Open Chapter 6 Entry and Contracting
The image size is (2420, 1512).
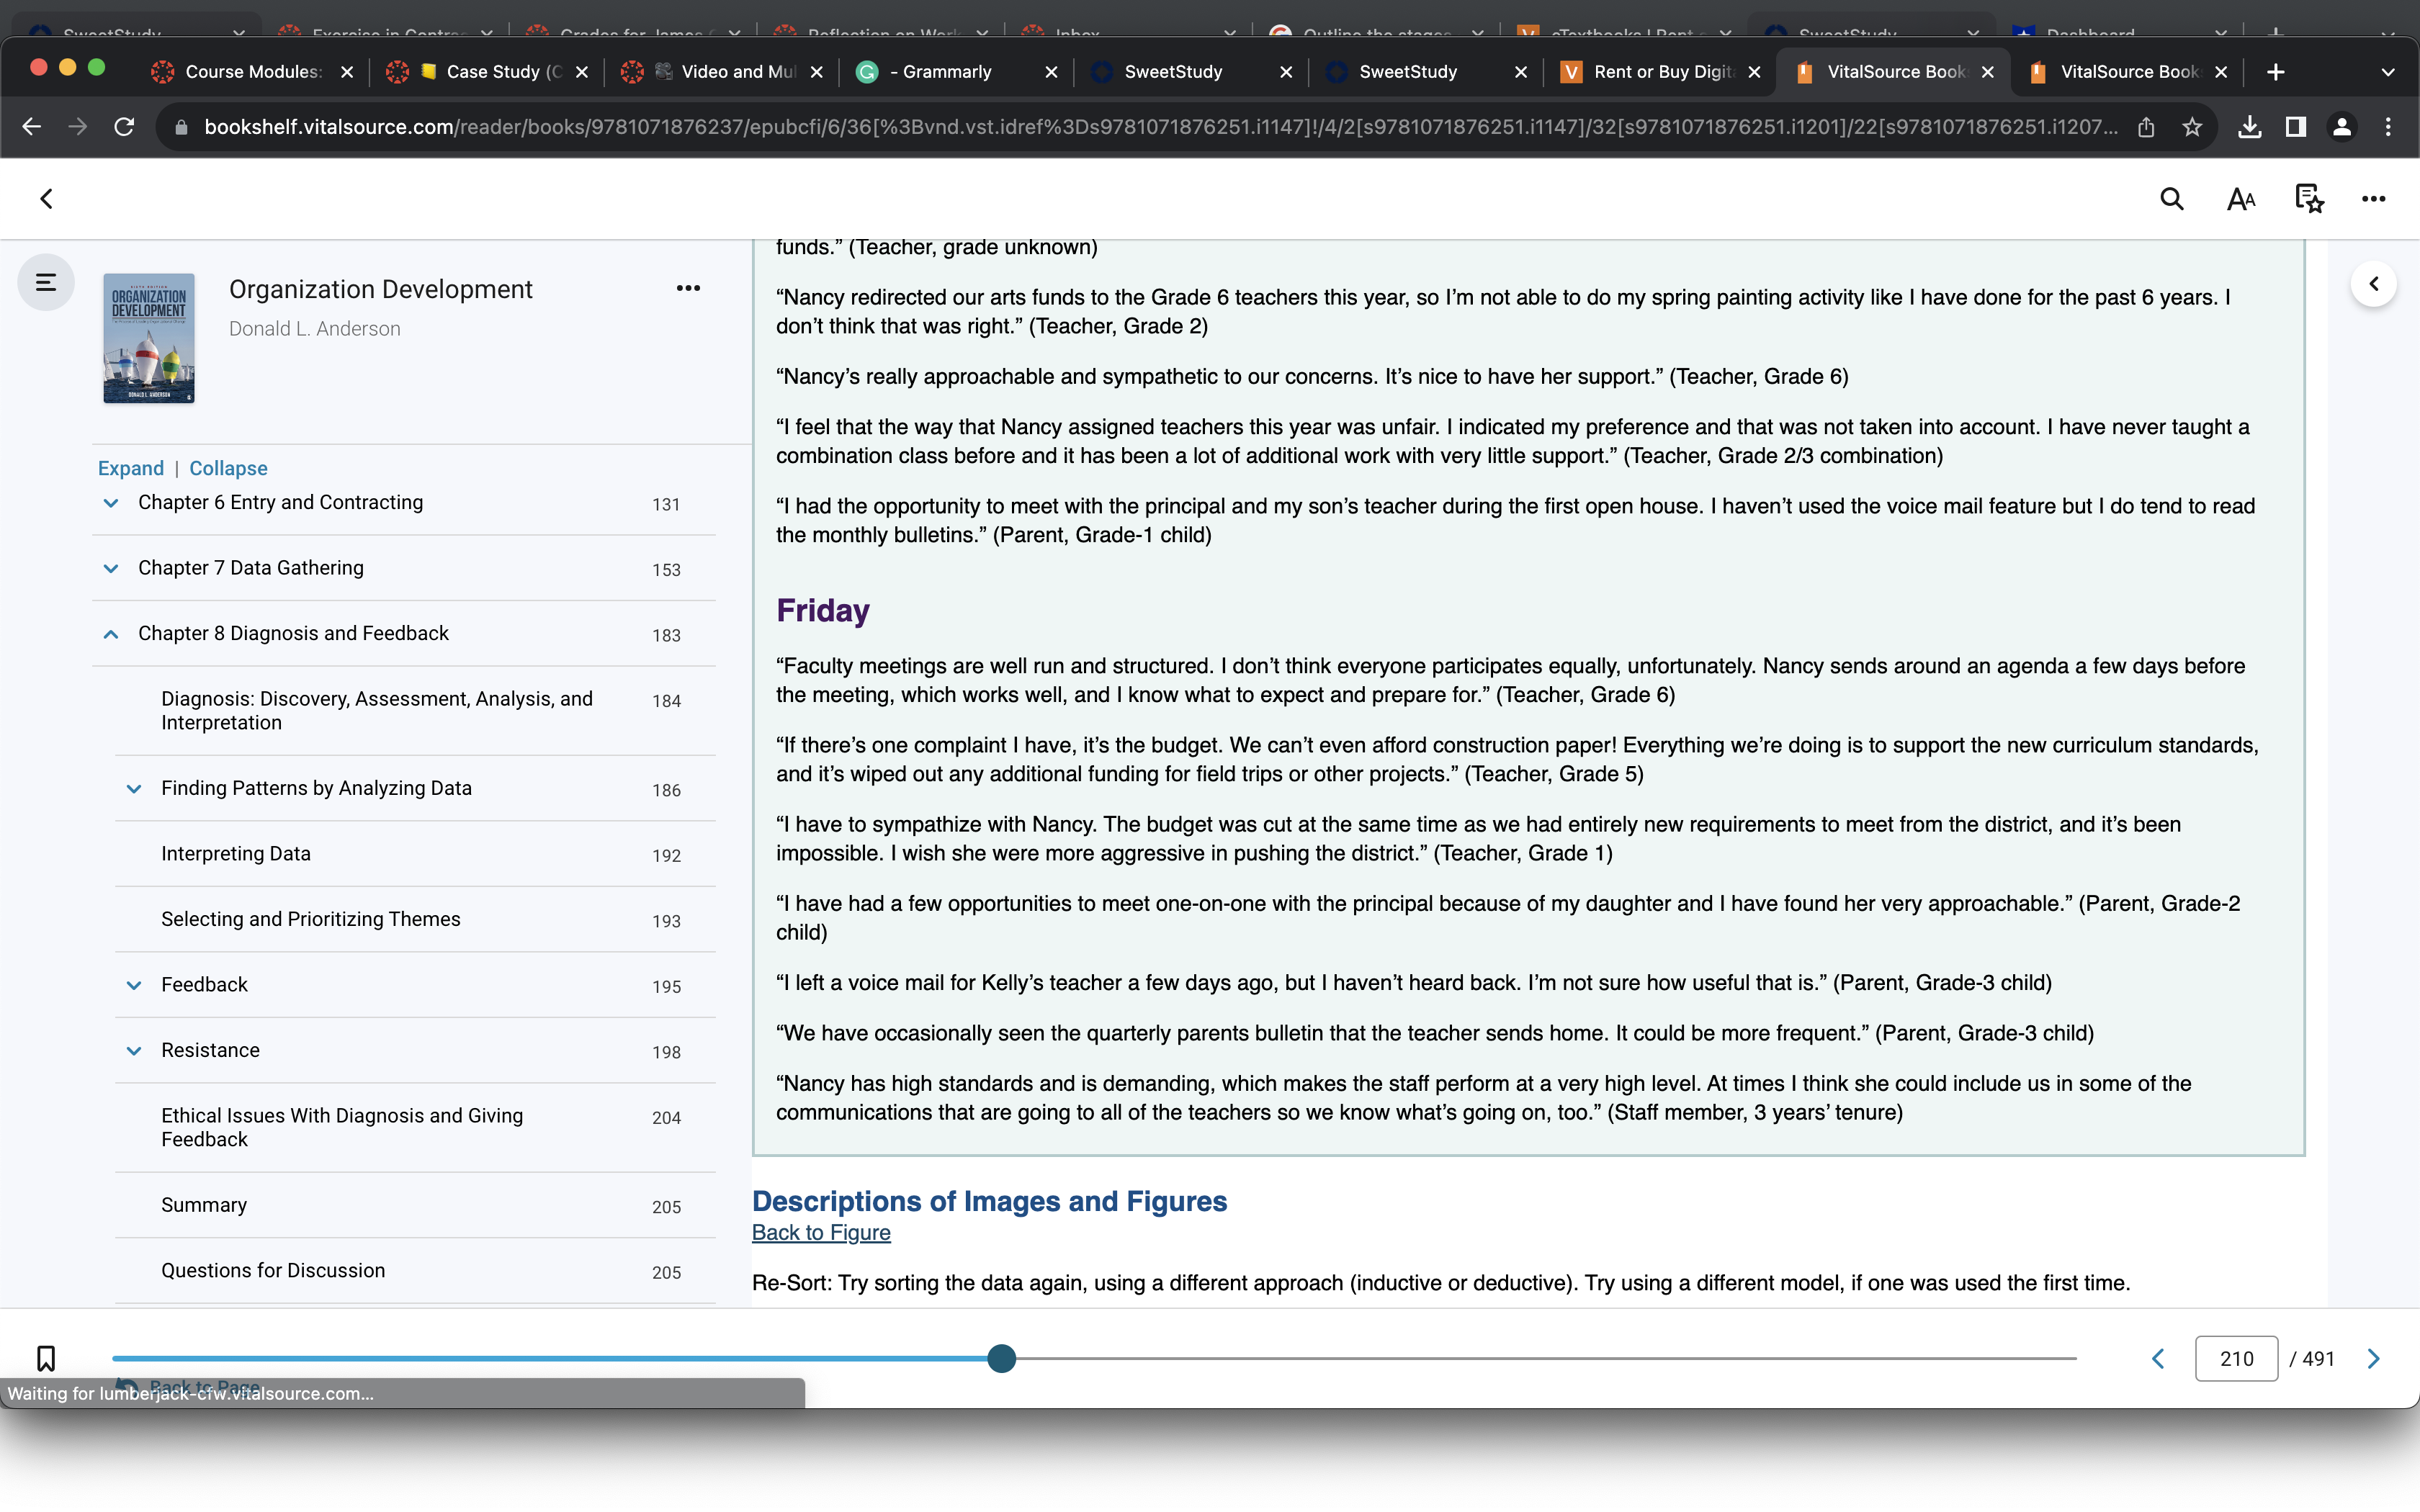pyautogui.click(x=280, y=503)
